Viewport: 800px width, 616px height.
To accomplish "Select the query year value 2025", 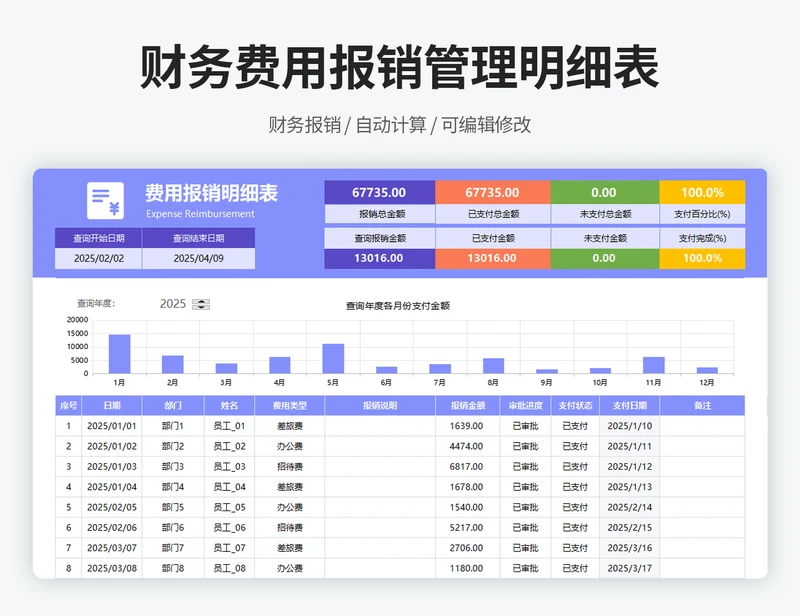I will point(172,304).
